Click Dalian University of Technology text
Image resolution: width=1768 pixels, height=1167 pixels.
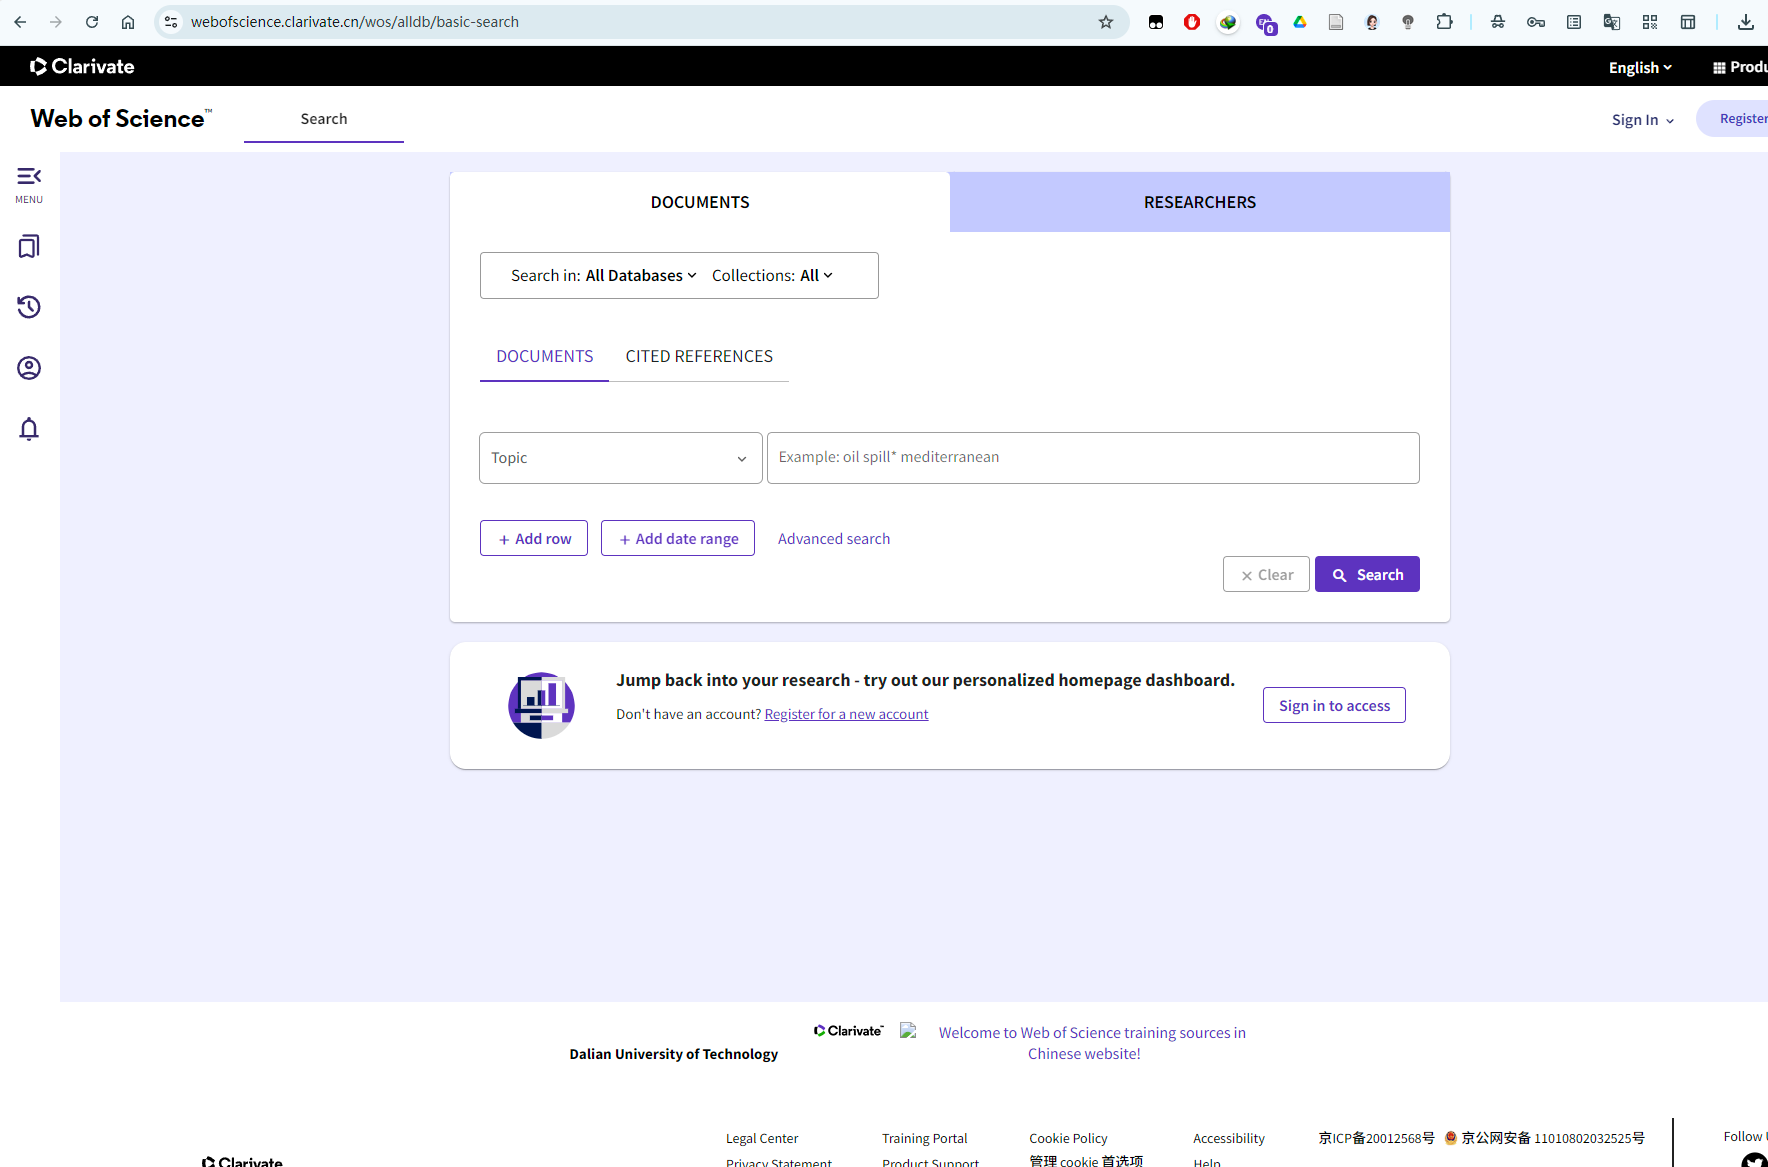(x=674, y=1054)
